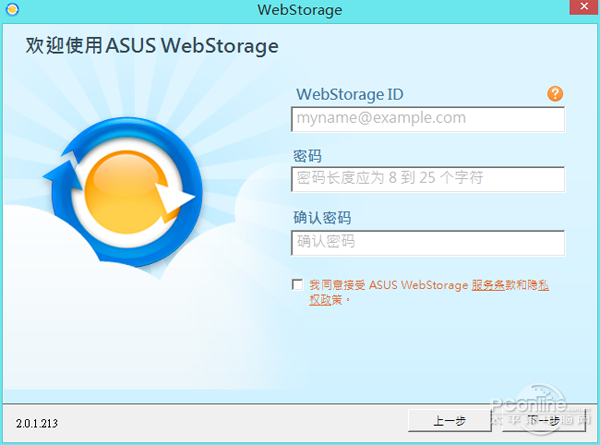Click the 密码 label above password field
600x445 pixels.
(x=307, y=157)
